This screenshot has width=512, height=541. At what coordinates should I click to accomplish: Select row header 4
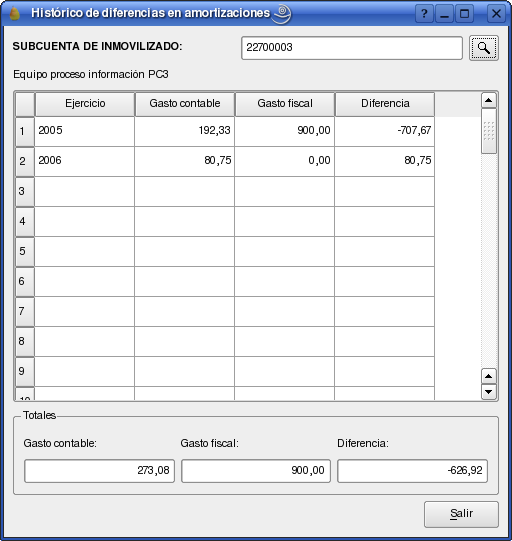click(25, 222)
